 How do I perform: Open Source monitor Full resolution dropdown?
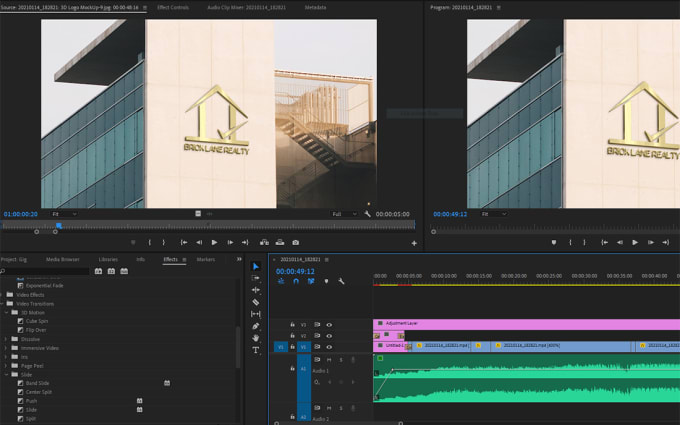click(x=344, y=214)
